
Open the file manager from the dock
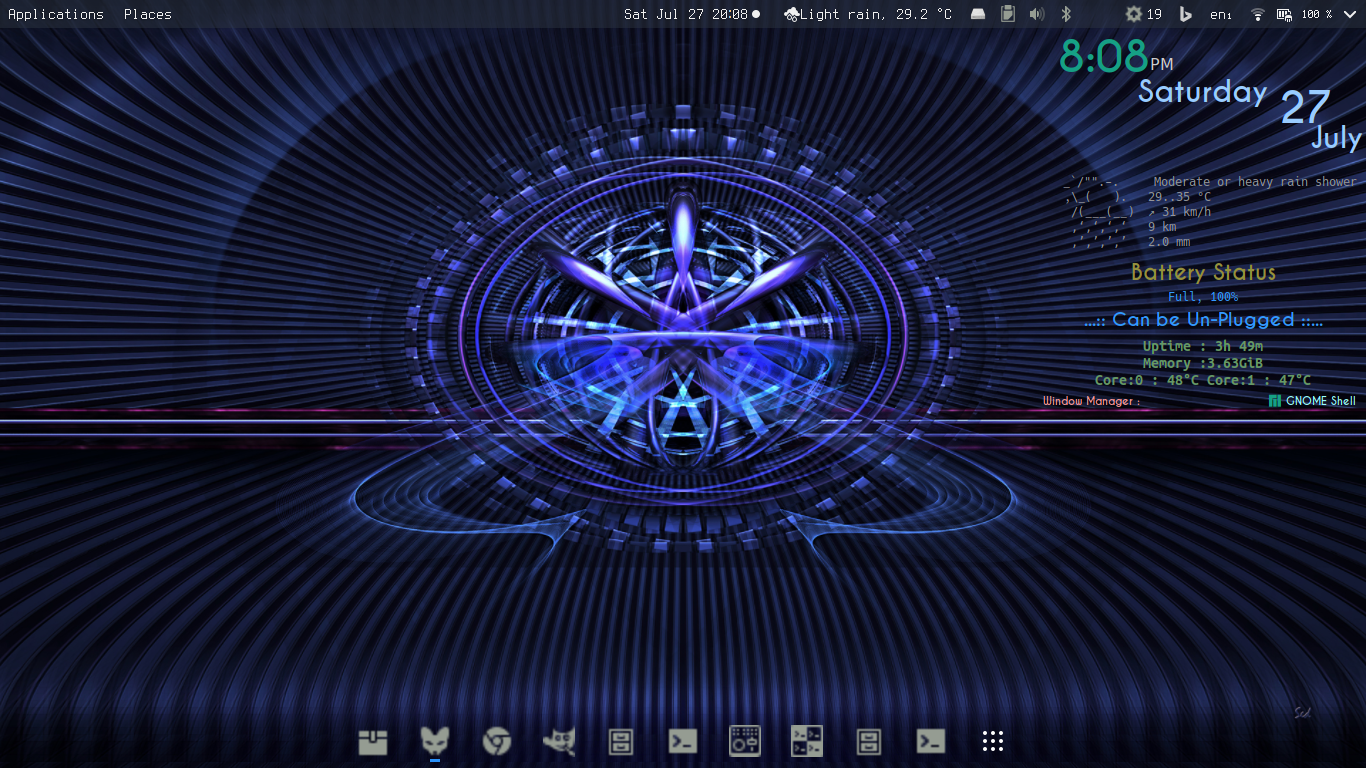pos(621,741)
